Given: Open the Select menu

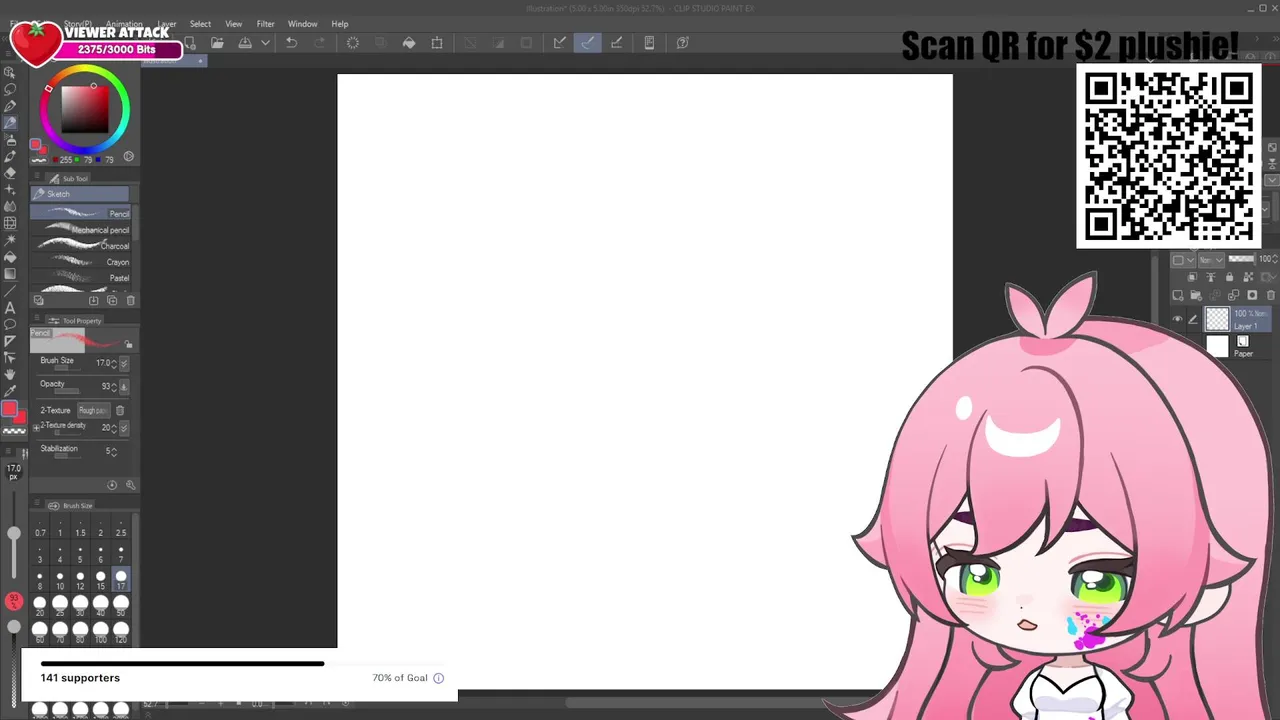Looking at the screenshot, I should pyautogui.click(x=200, y=24).
